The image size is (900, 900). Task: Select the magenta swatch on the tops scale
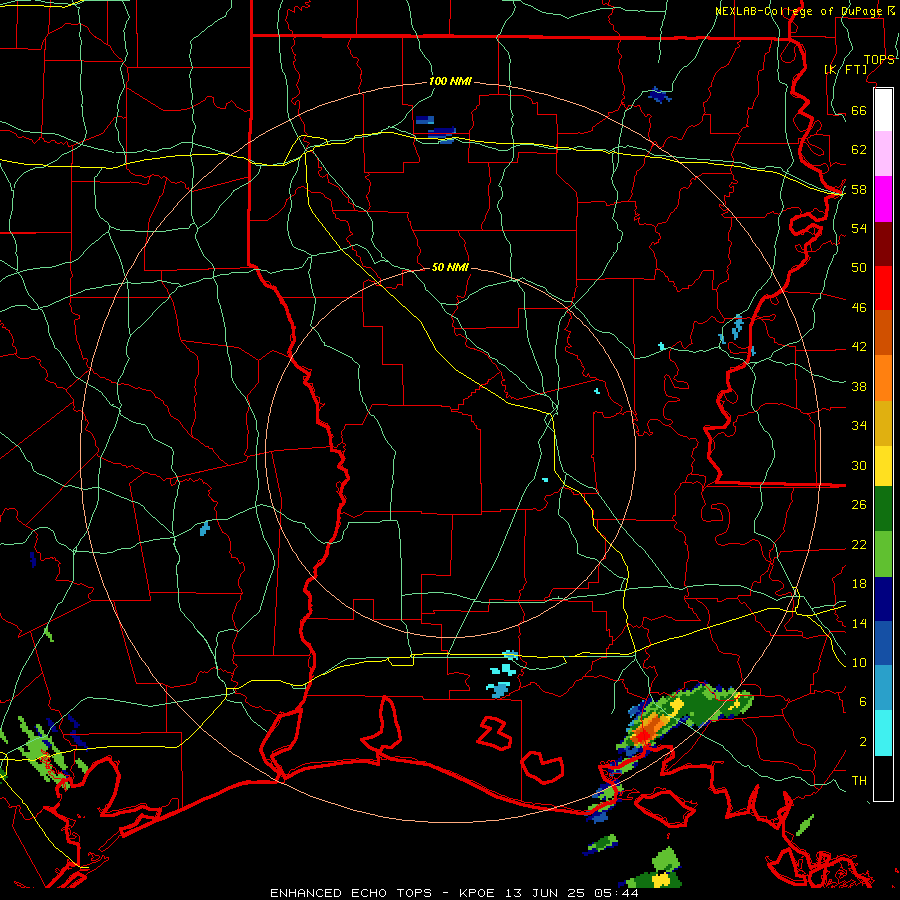pyautogui.click(x=883, y=199)
